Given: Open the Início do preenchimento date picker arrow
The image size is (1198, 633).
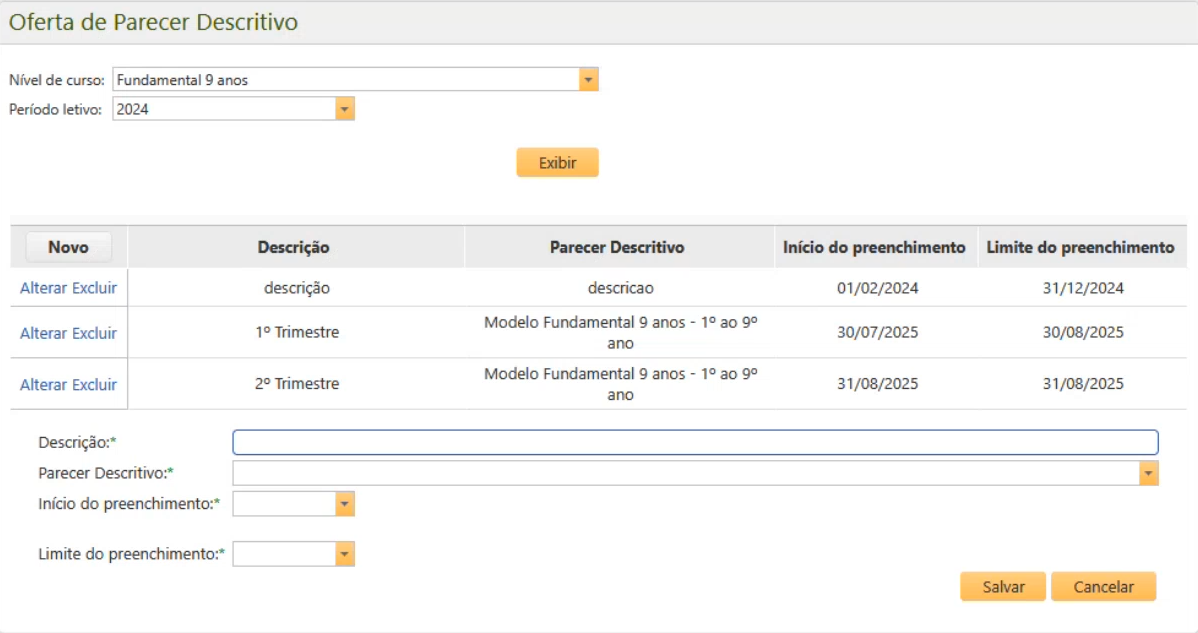Looking at the screenshot, I should click(344, 504).
